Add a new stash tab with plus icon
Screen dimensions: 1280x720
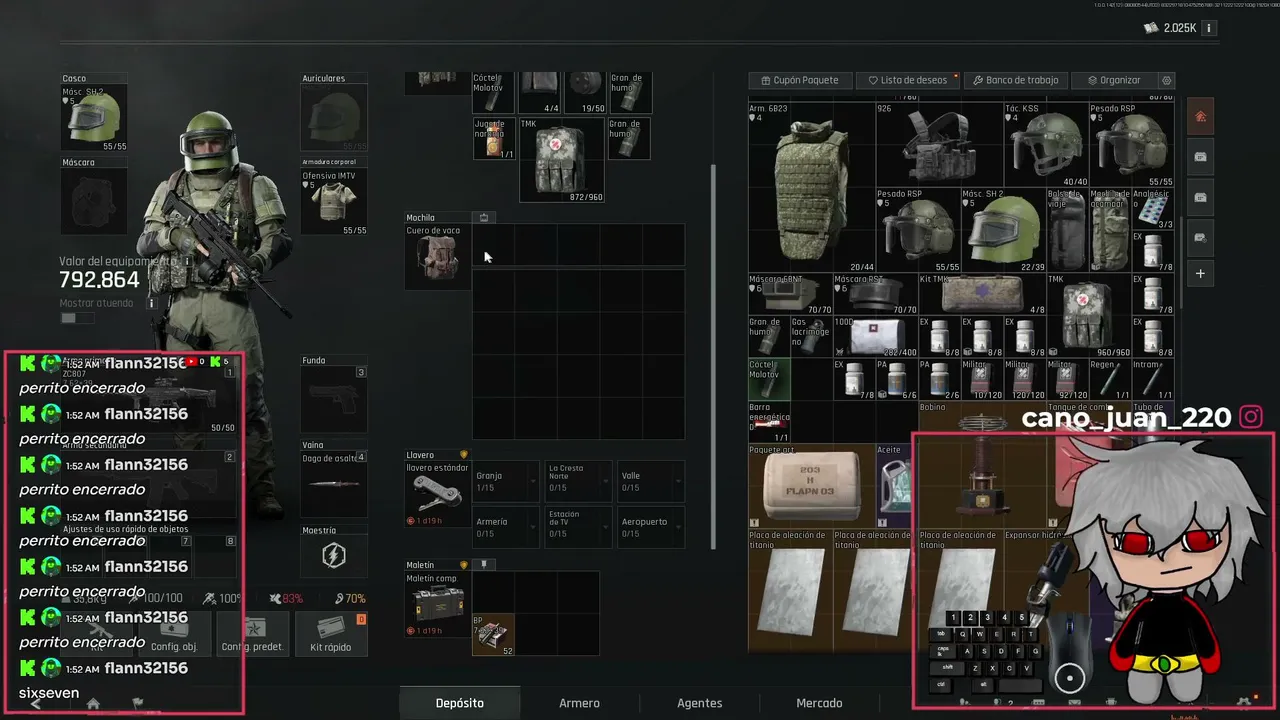click(x=1200, y=273)
